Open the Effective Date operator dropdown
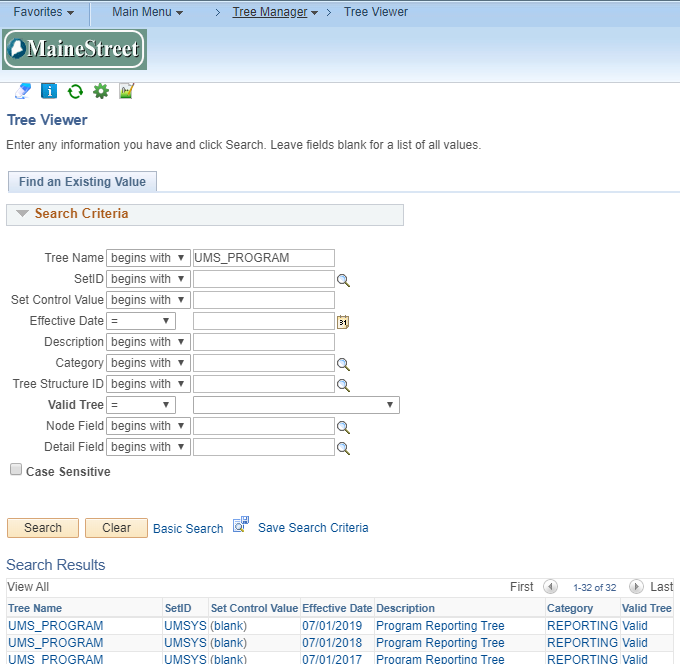Image resolution: width=680 pixels, height=664 pixels. tap(141, 321)
